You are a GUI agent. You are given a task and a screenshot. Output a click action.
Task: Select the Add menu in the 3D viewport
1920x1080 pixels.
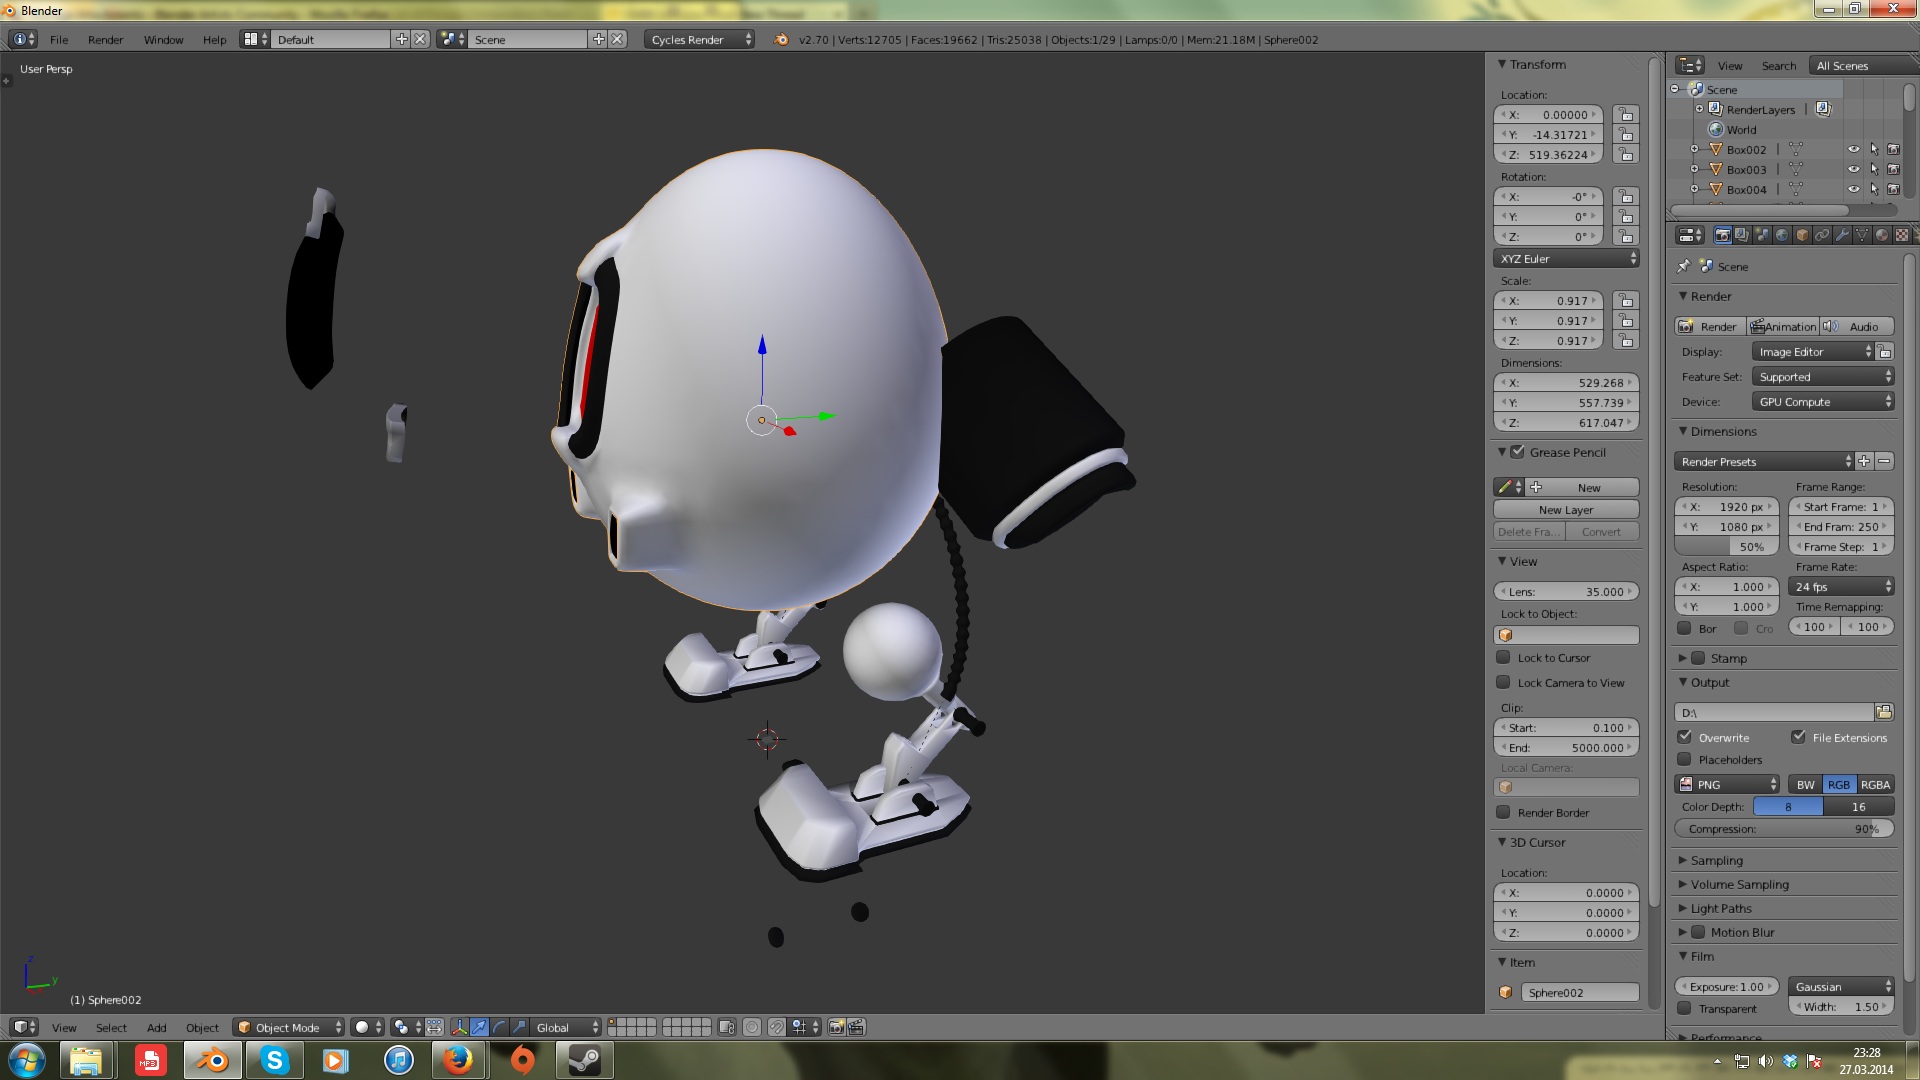pyautogui.click(x=156, y=1026)
